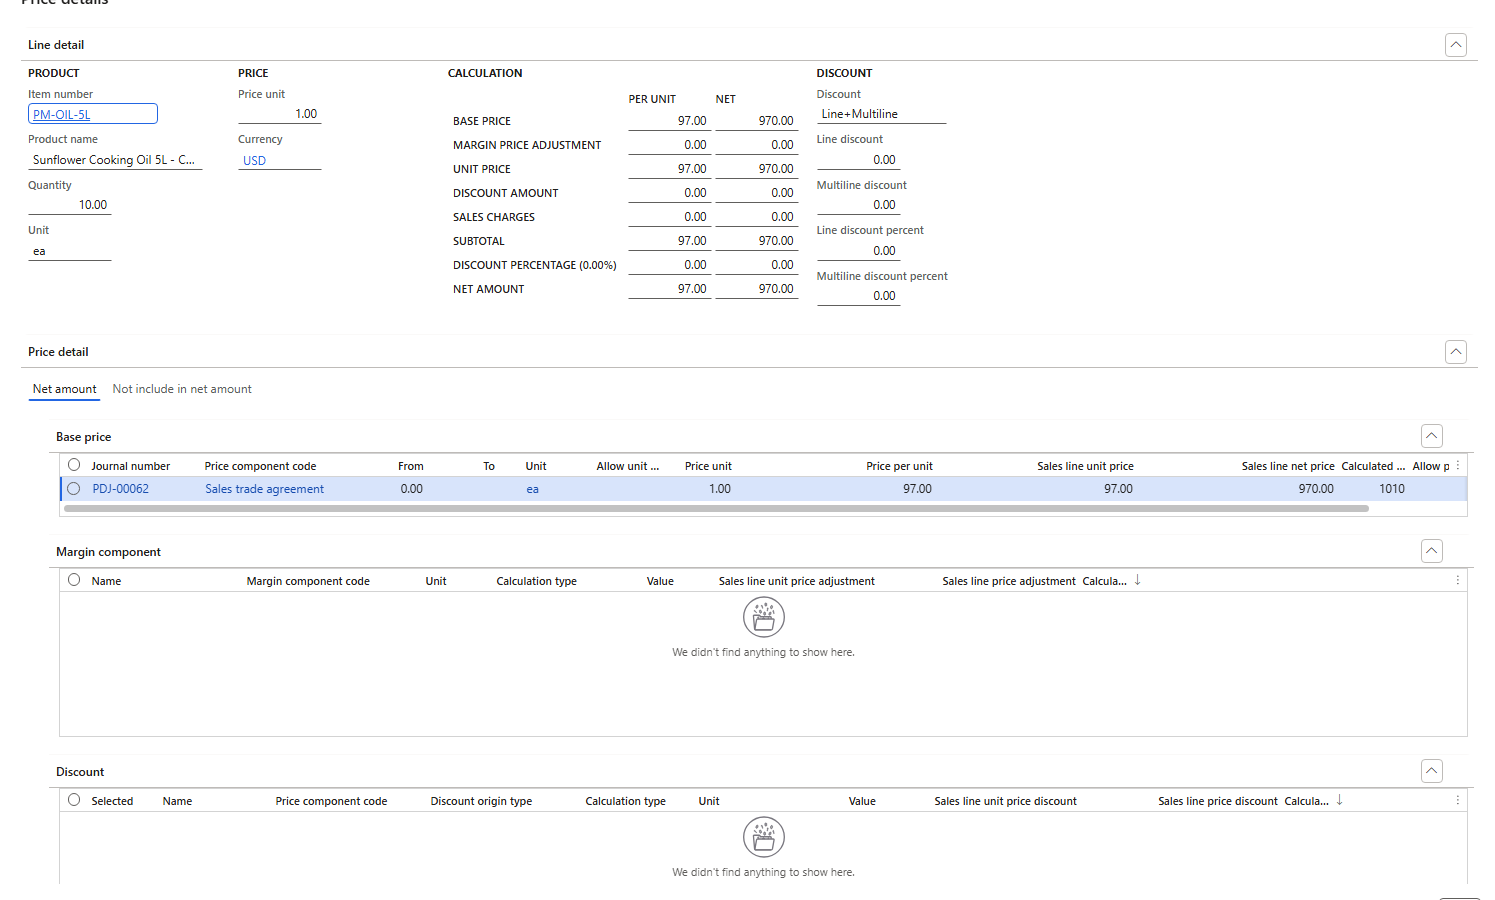Collapse the Discount grid section
The image size is (1495, 900).
(1432, 771)
